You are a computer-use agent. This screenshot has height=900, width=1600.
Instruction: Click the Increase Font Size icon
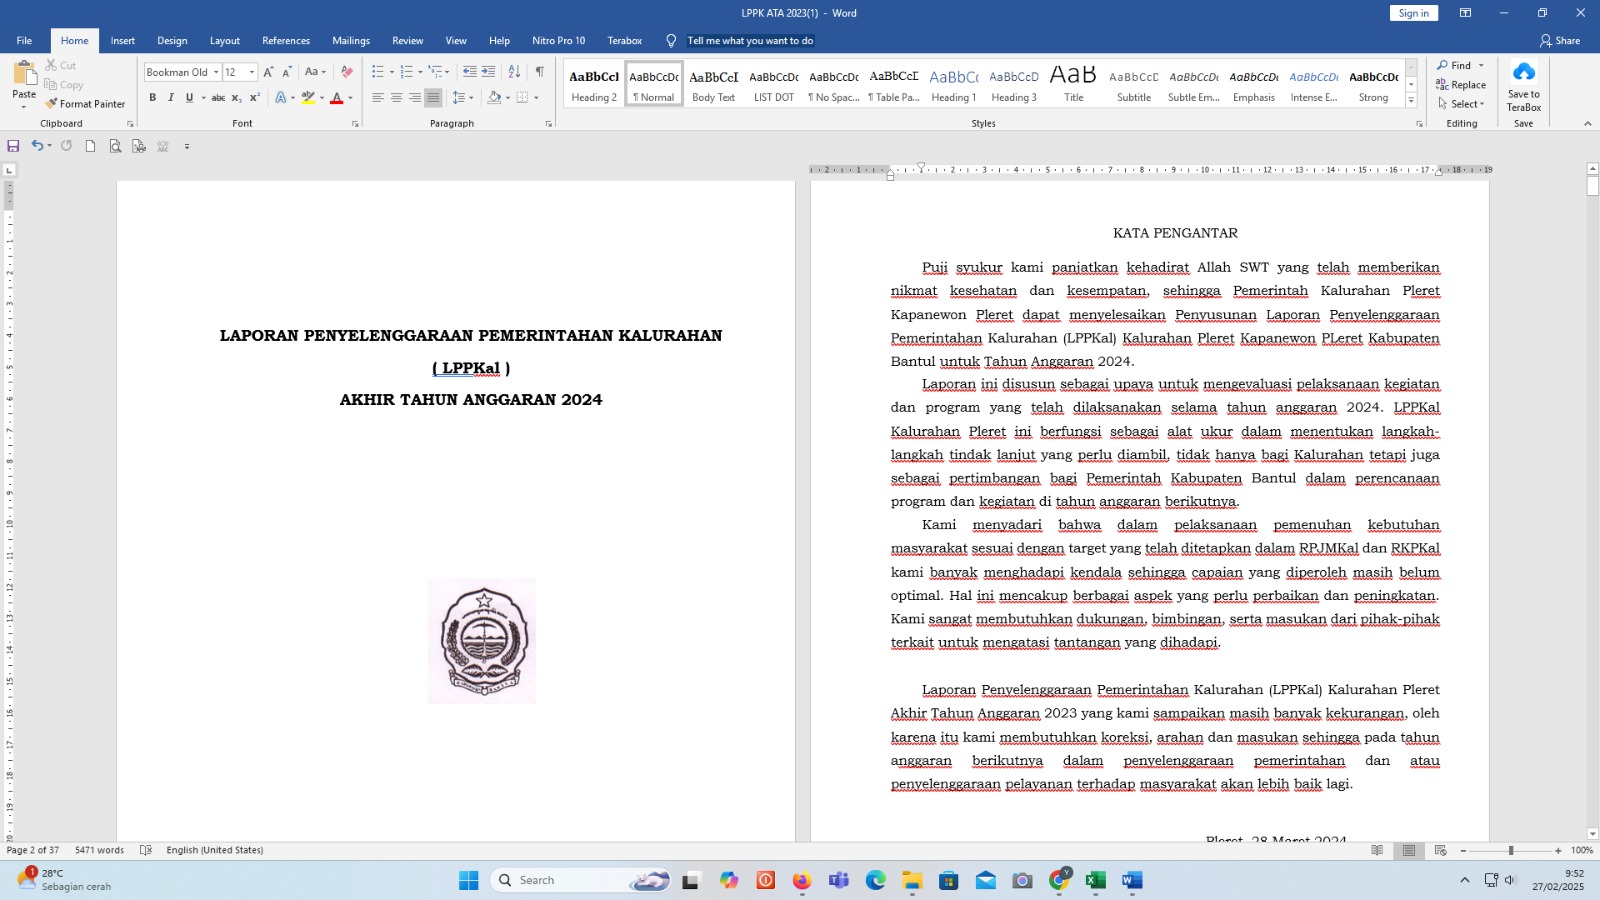click(268, 72)
